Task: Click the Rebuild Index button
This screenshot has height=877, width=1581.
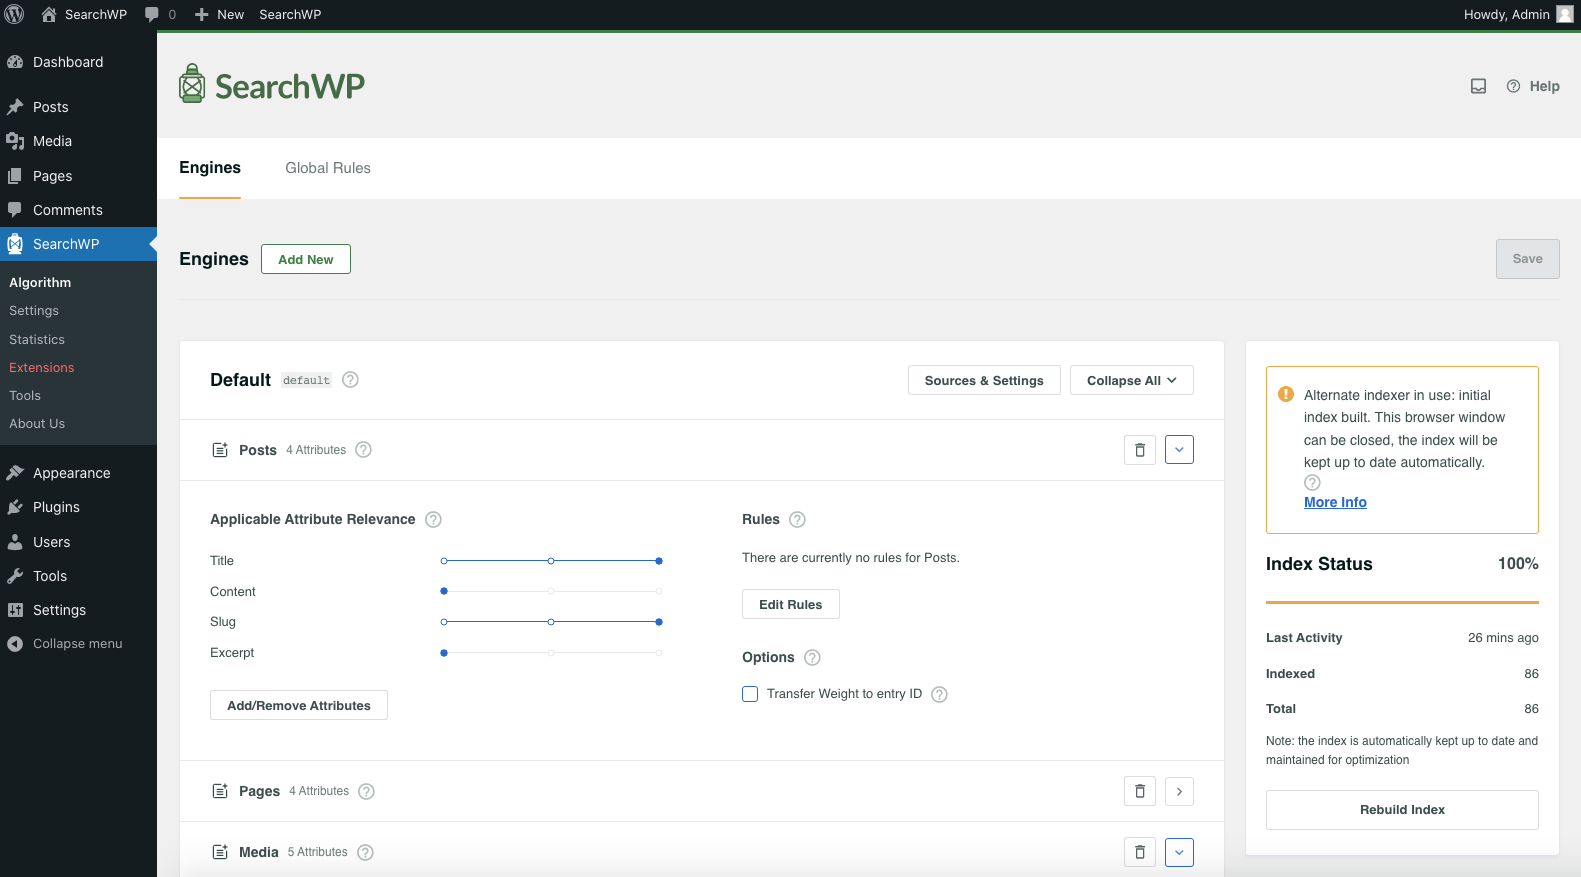Action: (1401, 810)
